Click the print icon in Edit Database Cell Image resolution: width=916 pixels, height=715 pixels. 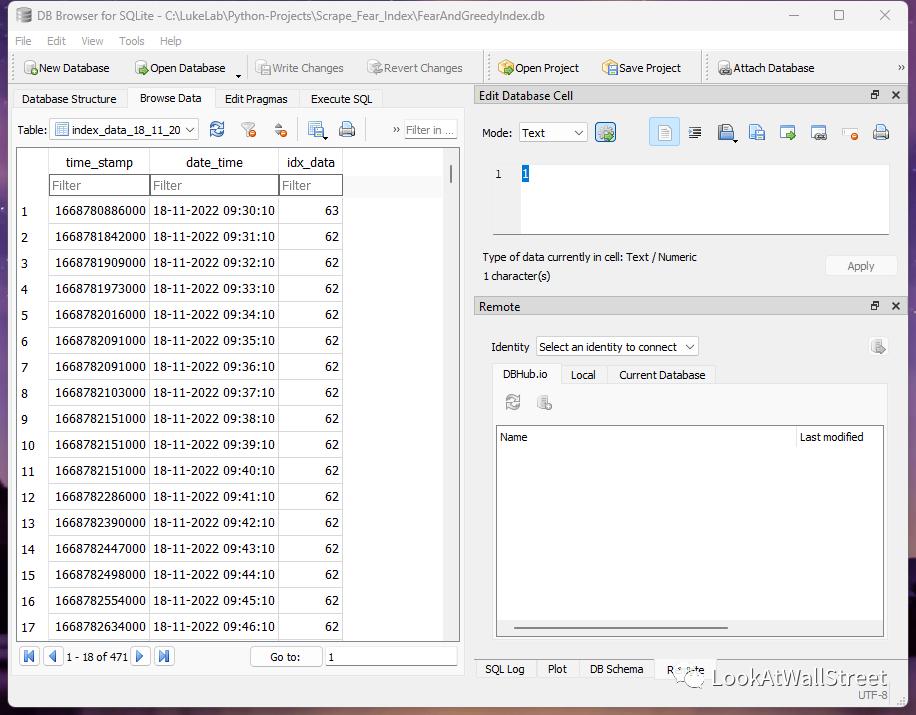(881, 133)
